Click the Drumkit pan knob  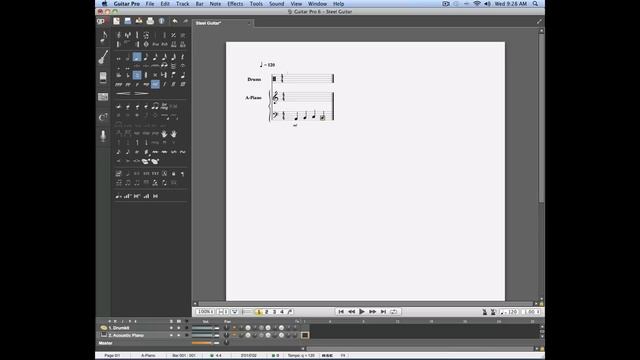(x=227, y=328)
